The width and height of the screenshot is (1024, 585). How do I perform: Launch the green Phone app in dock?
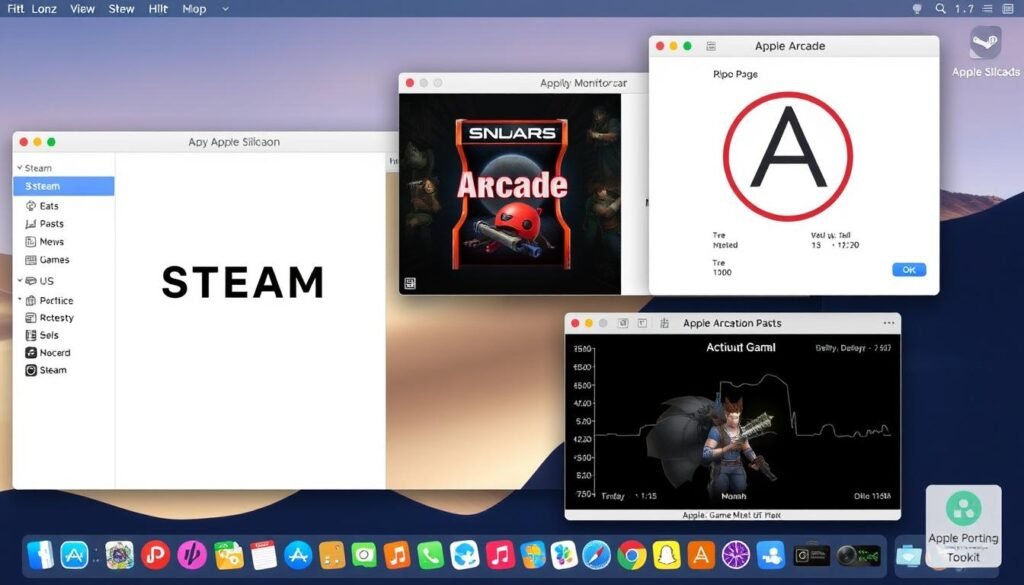(x=430, y=556)
